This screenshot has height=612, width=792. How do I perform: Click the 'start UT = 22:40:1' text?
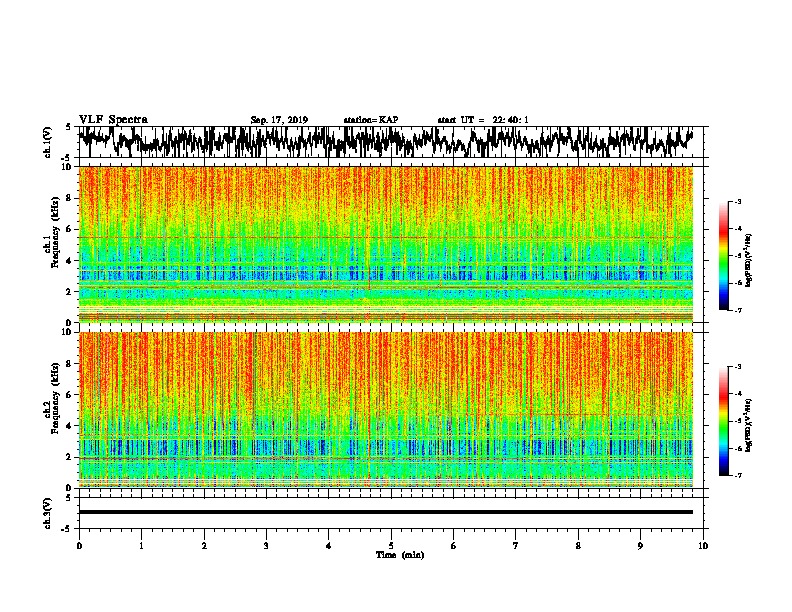[x=483, y=120]
